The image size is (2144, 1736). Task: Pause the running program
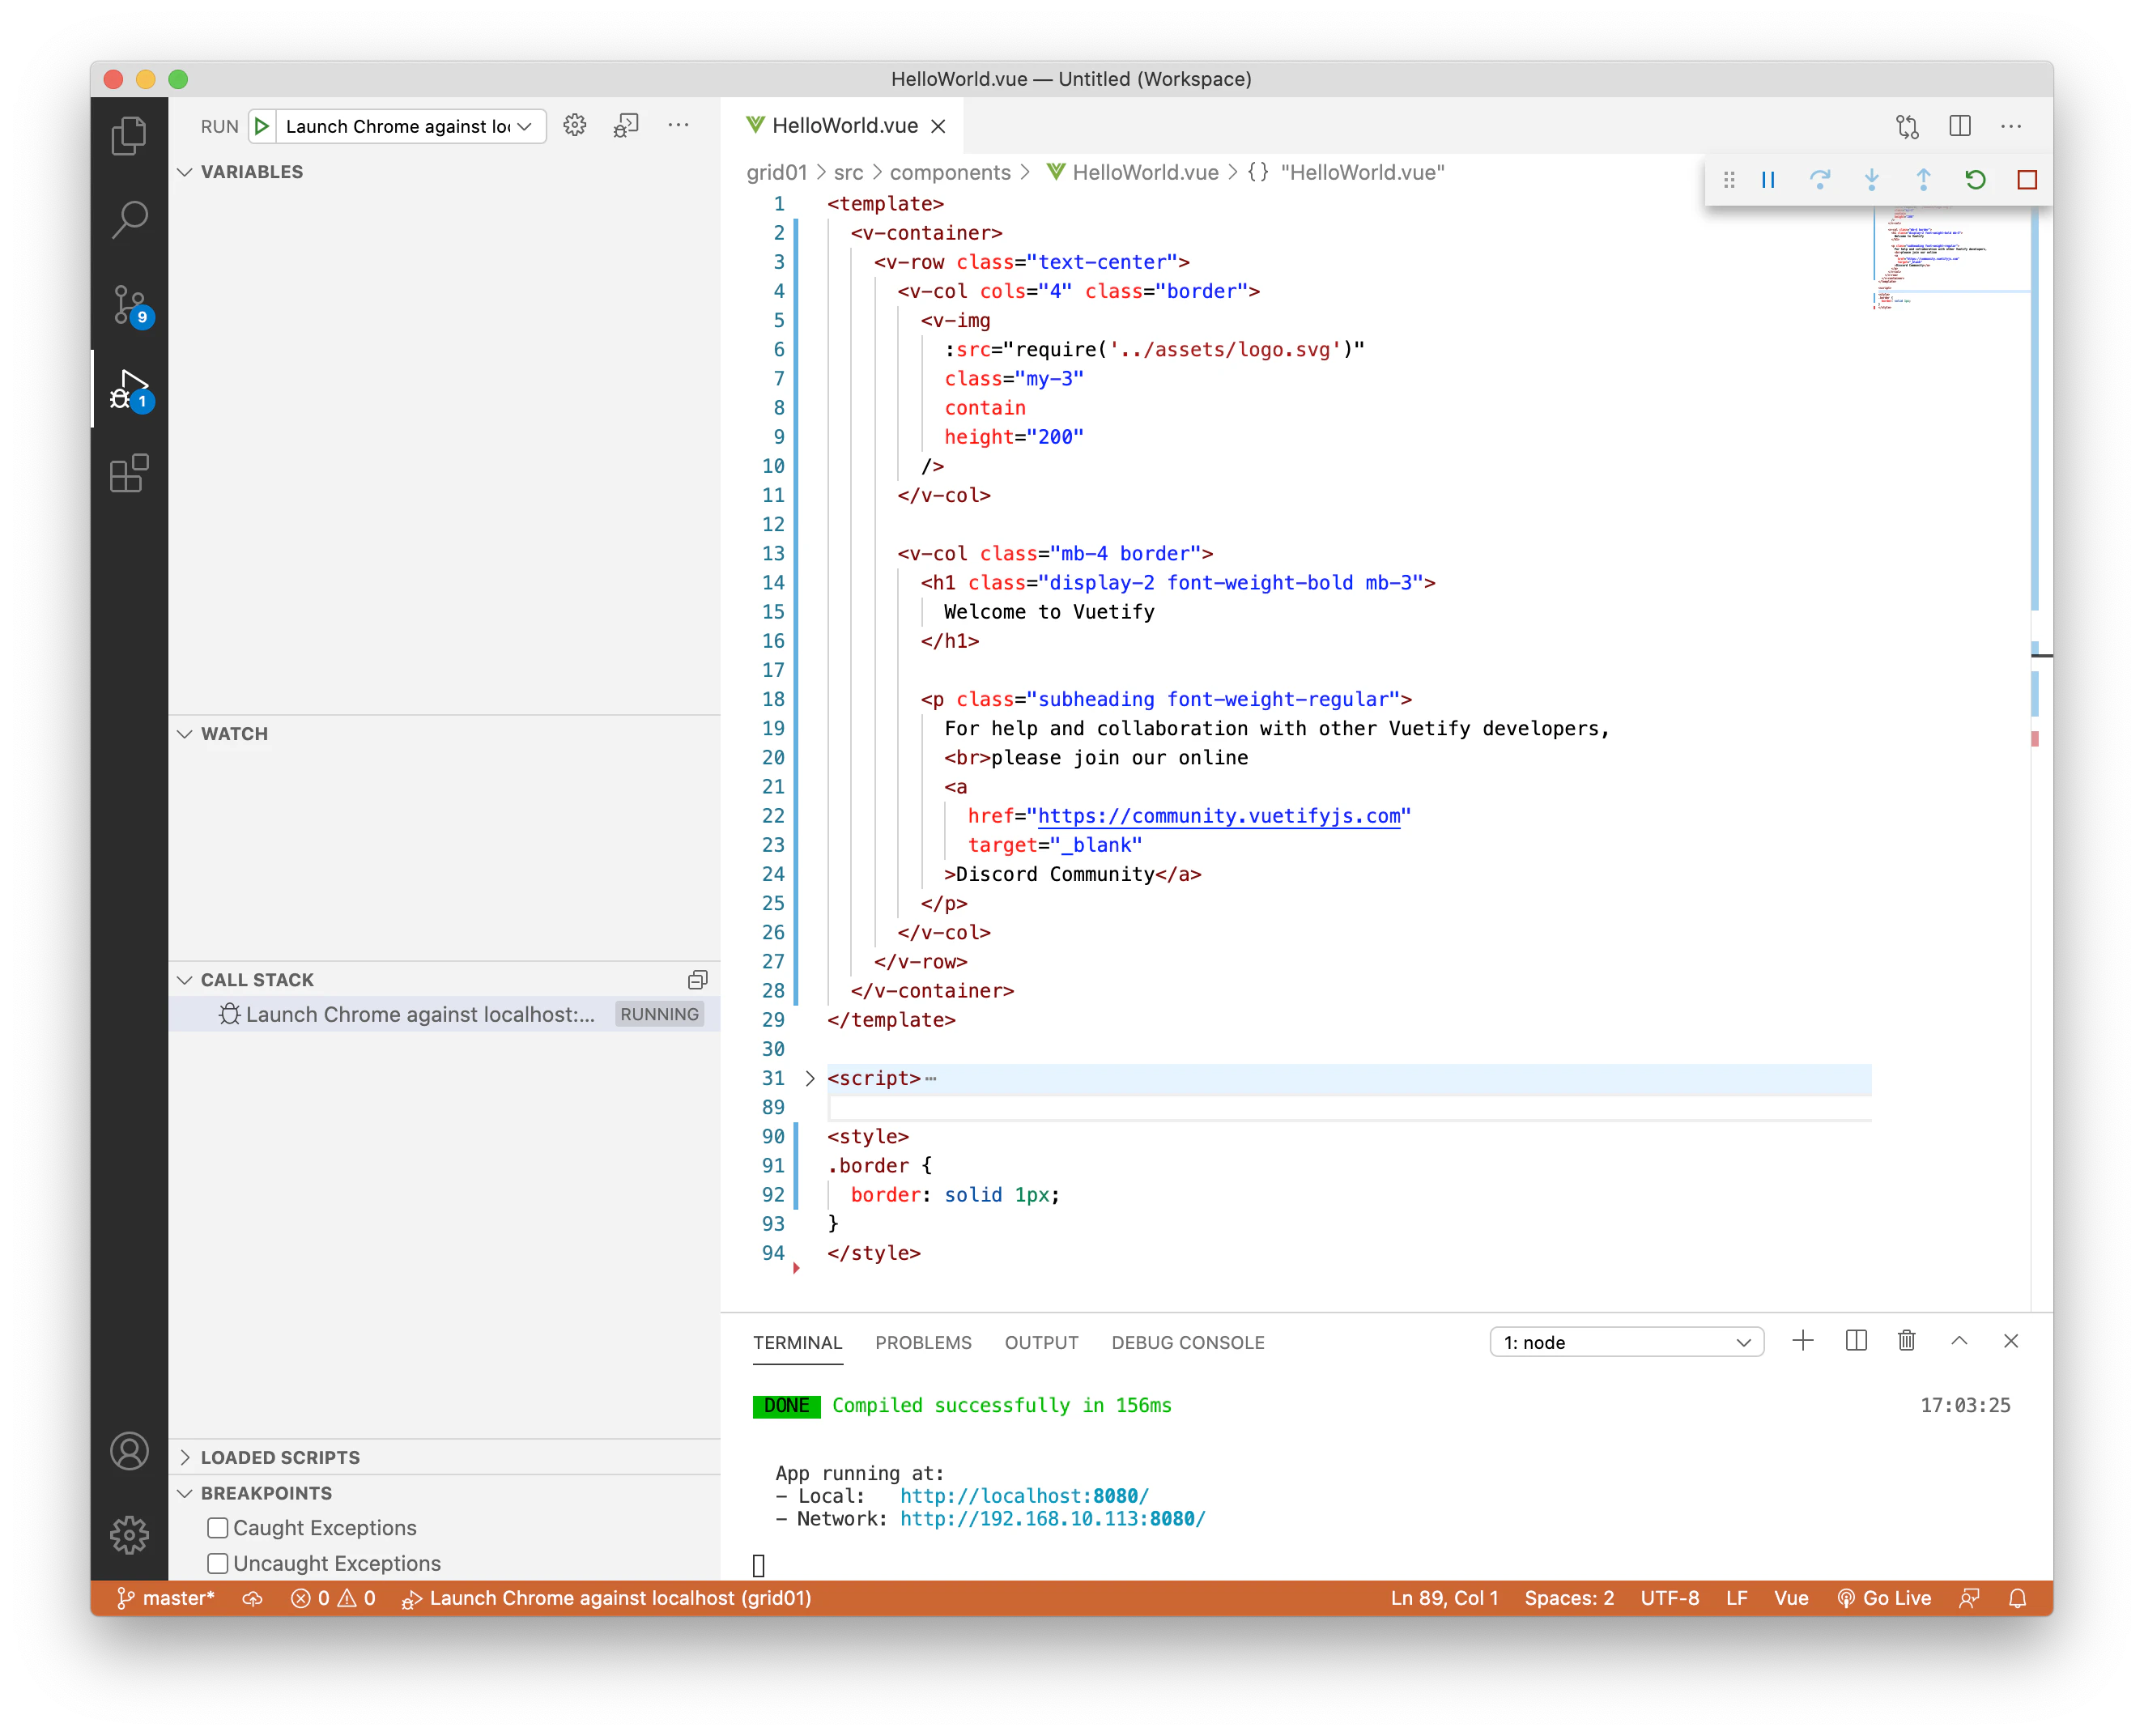click(x=1768, y=180)
